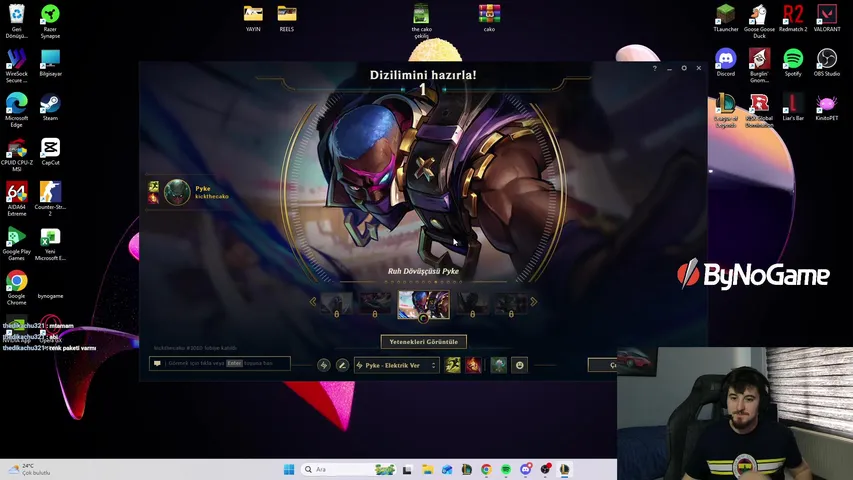Open Windows Start menu
This screenshot has height=480, width=853.
289,469
